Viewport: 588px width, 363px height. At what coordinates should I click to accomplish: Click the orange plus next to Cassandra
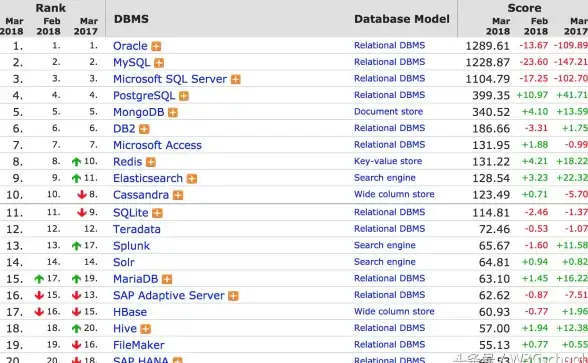tap(178, 195)
